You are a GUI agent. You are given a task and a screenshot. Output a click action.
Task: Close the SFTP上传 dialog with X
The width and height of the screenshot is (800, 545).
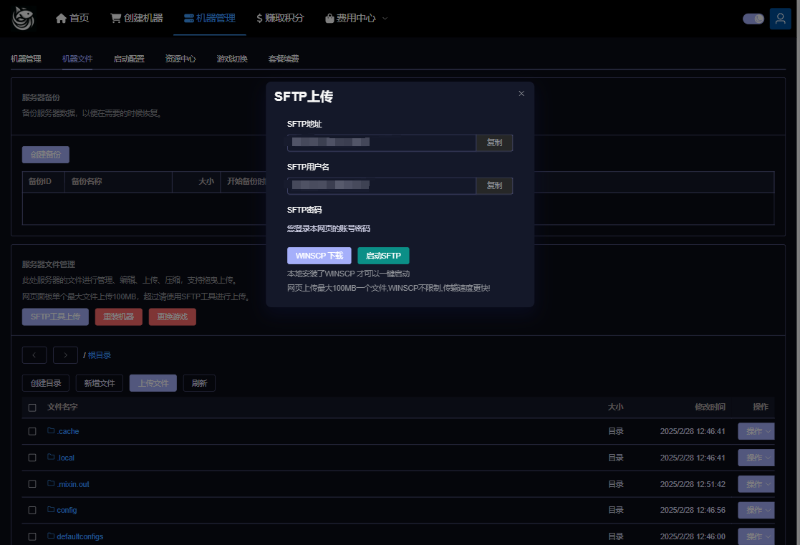521,93
